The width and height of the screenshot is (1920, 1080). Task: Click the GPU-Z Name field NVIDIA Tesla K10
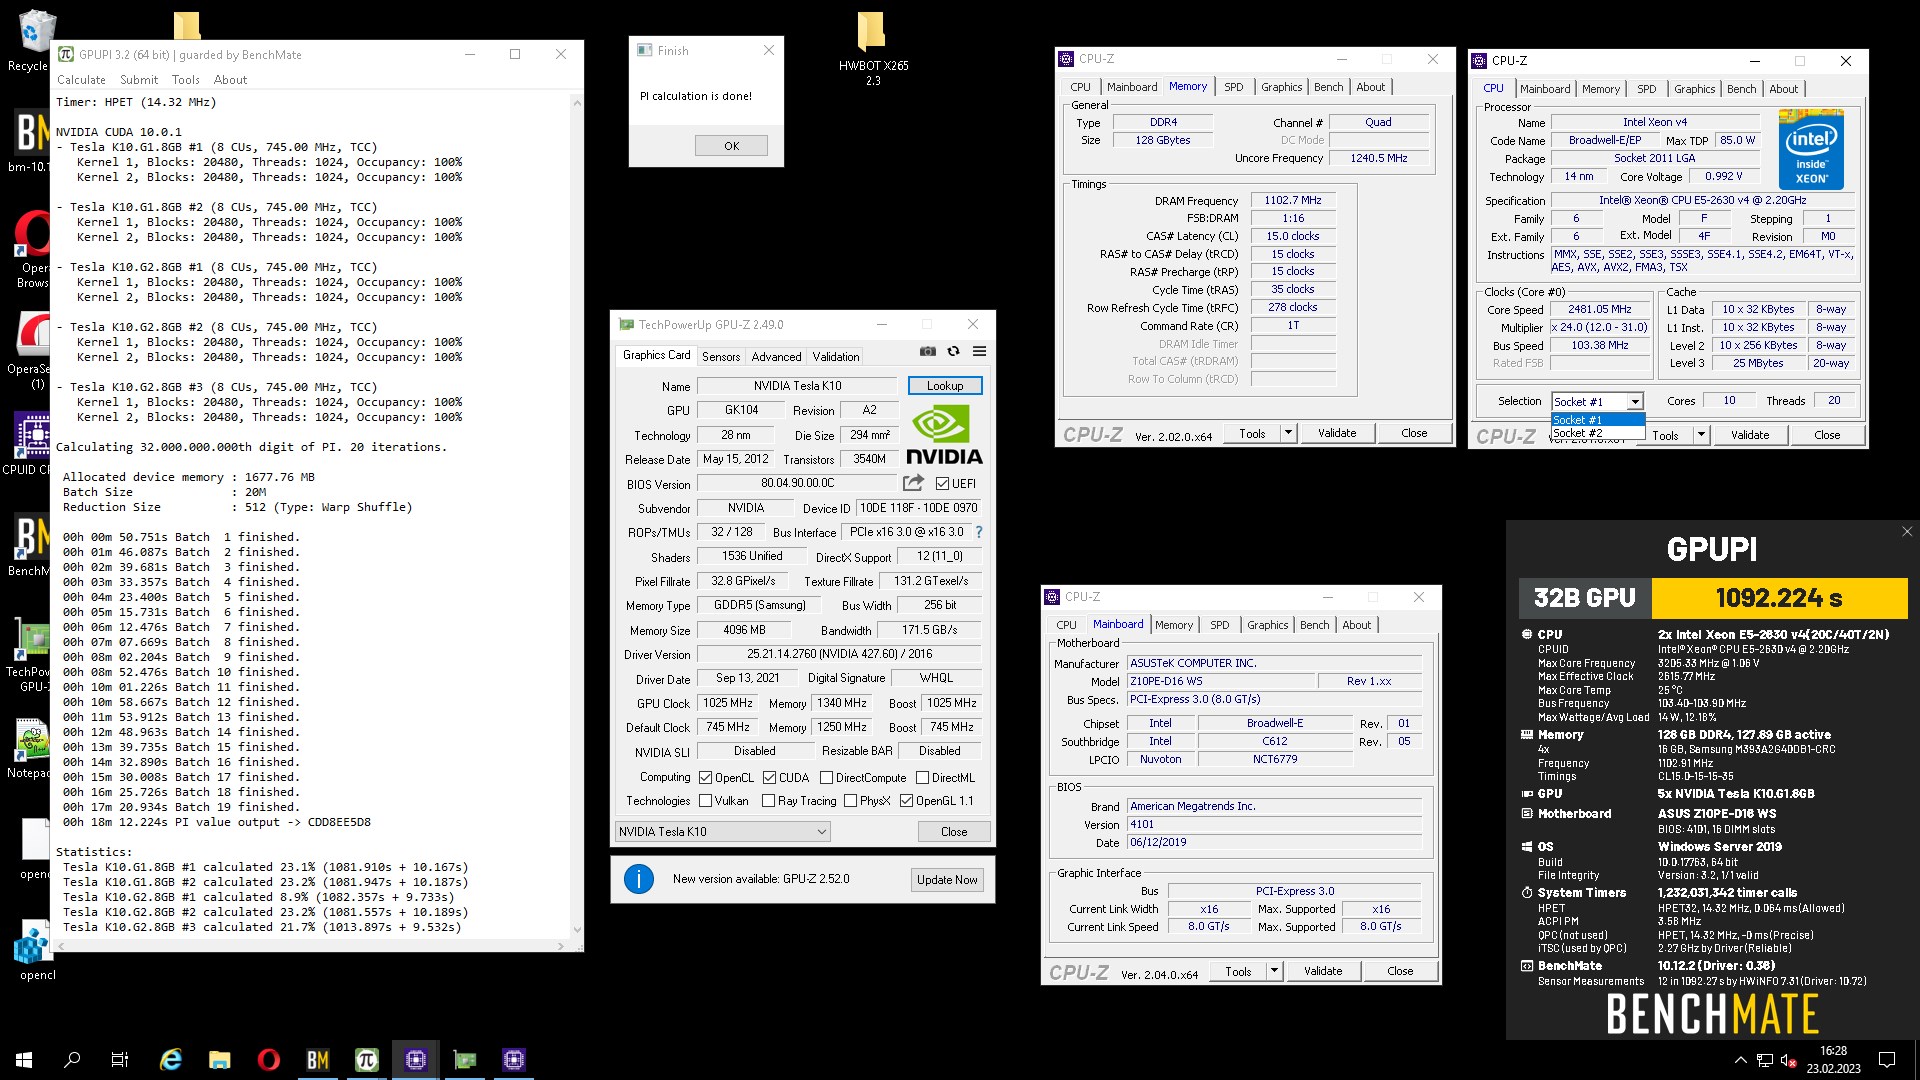[797, 386]
